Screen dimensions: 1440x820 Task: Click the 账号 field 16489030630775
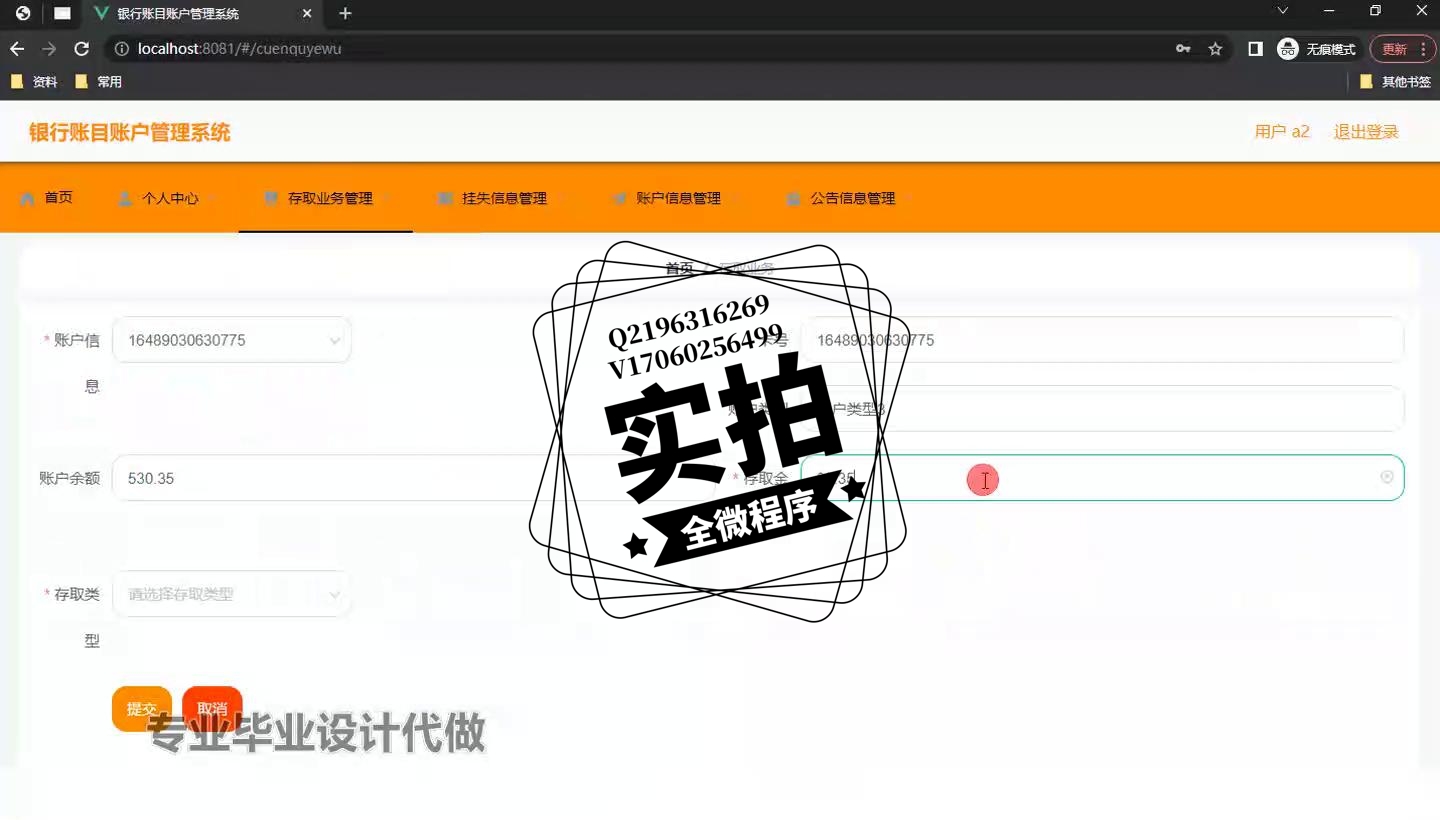[x=1102, y=340]
